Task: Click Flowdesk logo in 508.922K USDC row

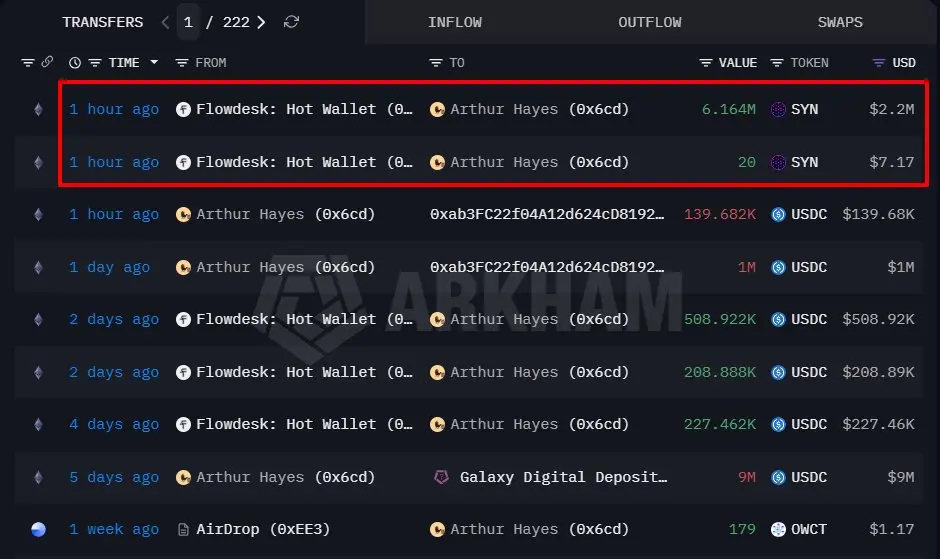Action: click(x=183, y=319)
